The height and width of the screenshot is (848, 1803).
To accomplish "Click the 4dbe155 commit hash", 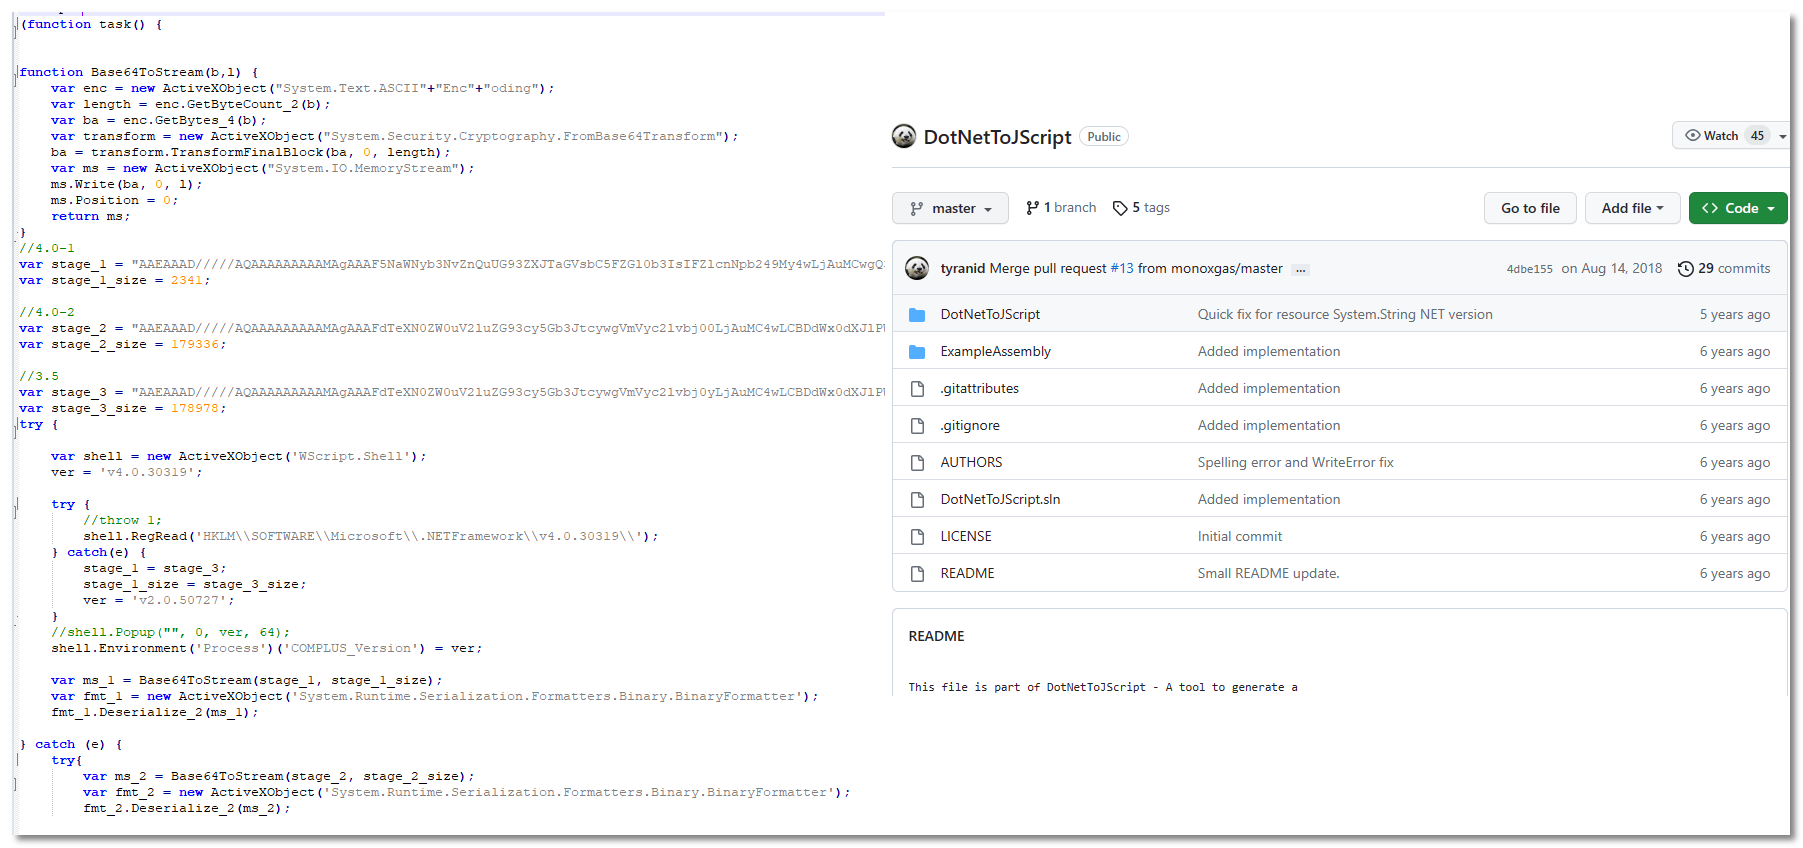I will click(x=1529, y=269).
